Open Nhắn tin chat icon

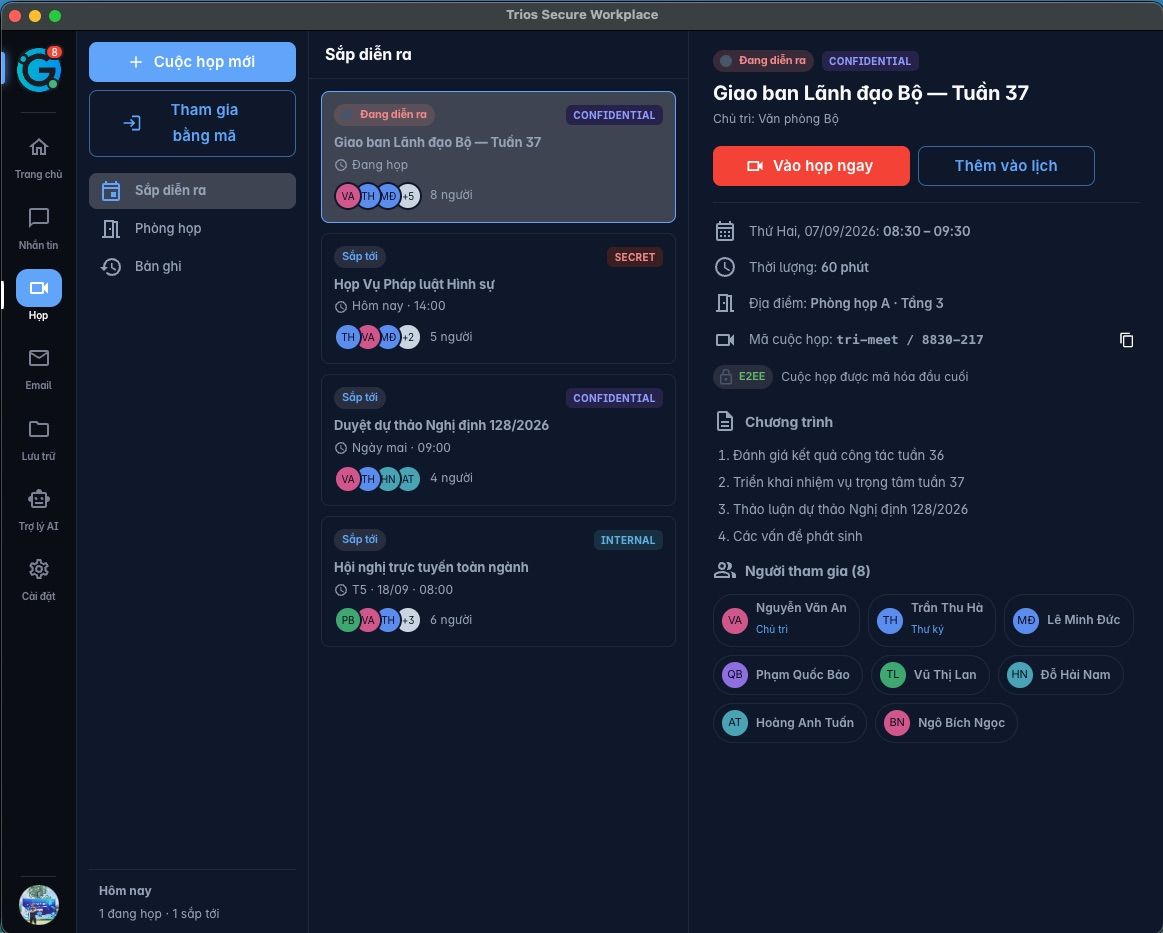coord(39,217)
